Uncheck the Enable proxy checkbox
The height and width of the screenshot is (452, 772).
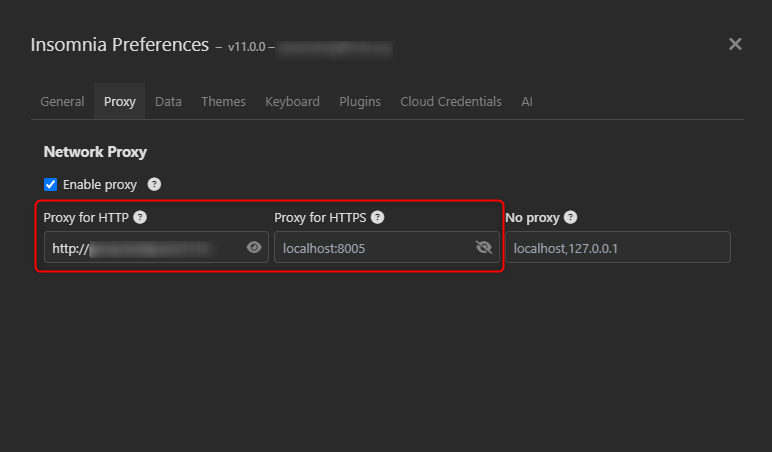click(x=50, y=184)
